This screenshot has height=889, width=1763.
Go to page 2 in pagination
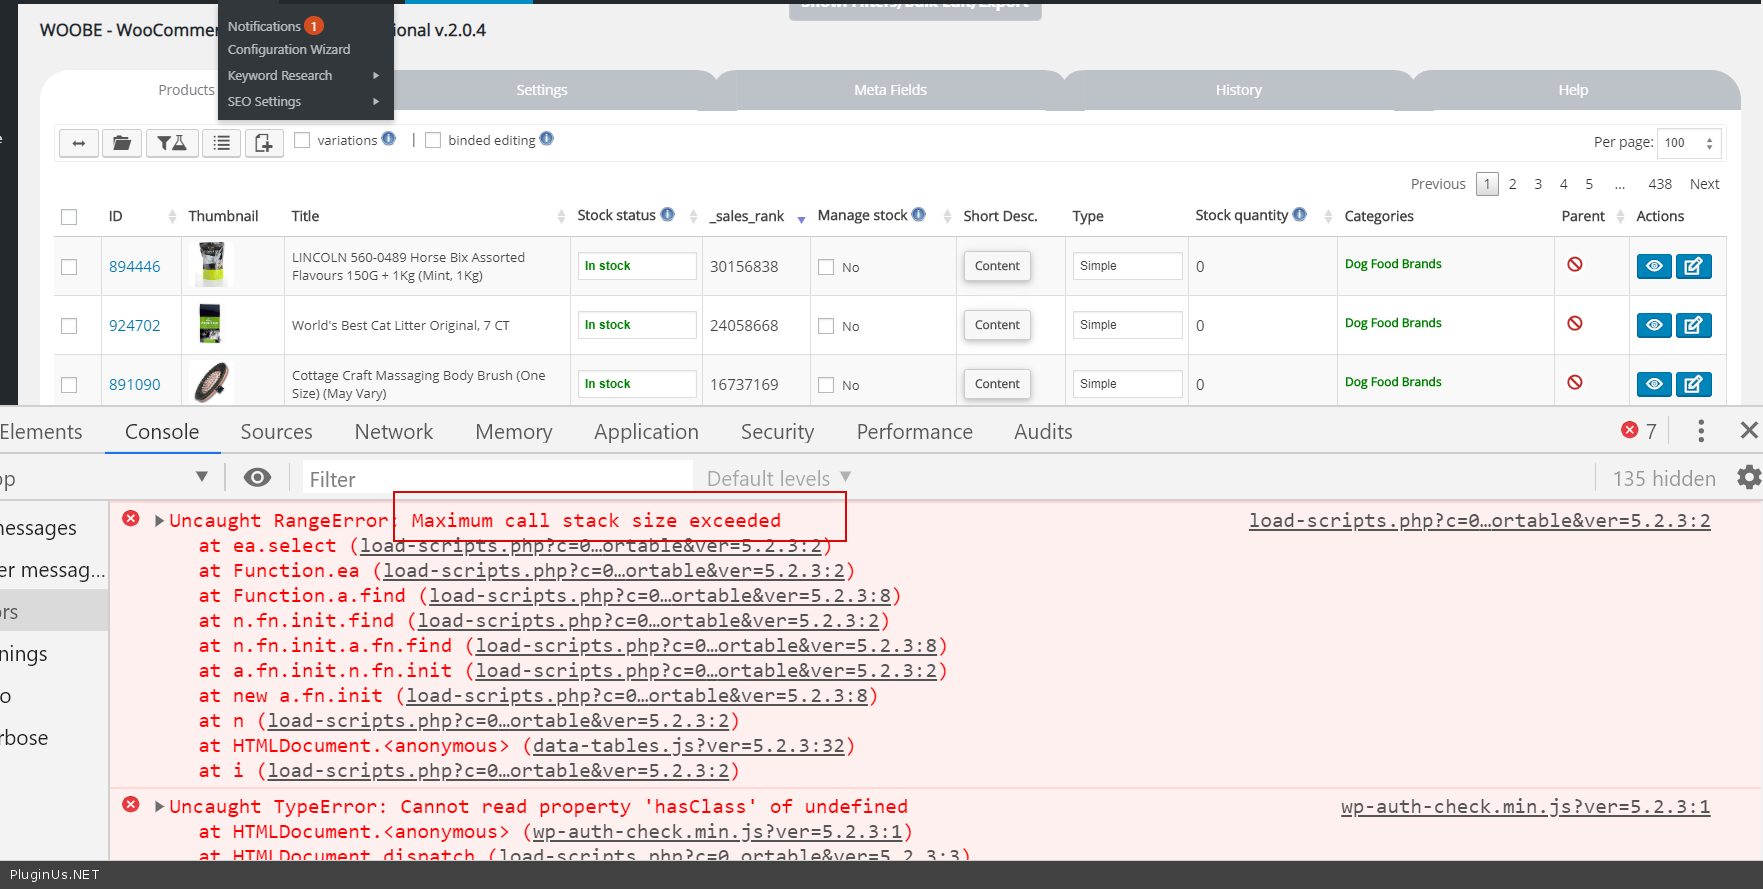click(1512, 184)
